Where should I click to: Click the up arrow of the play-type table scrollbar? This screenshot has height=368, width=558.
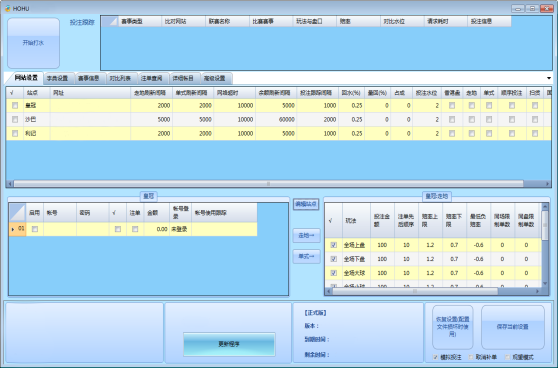click(x=545, y=206)
